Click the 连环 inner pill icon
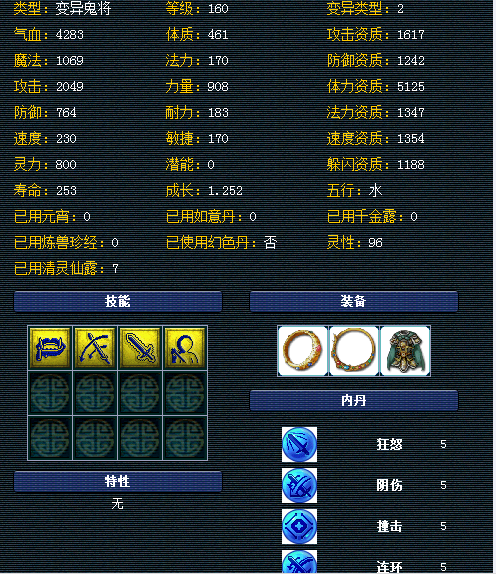 tap(299, 562)
